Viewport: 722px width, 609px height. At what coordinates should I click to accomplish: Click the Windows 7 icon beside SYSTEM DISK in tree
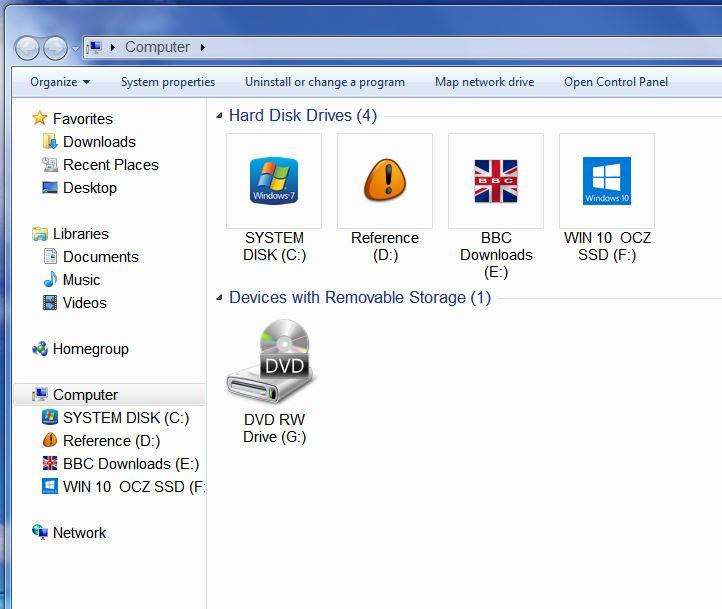(50, 417)
